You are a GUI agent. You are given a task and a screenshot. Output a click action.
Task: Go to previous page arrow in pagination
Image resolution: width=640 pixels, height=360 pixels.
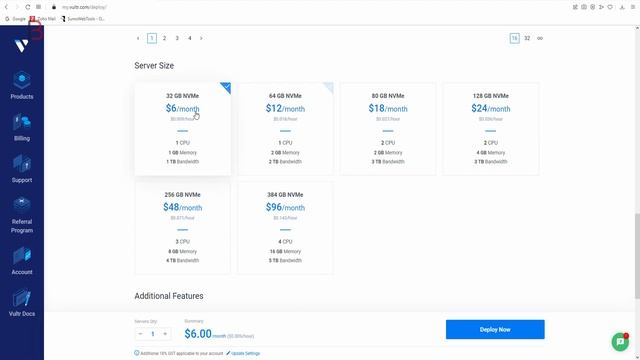[x=138, y=38]
